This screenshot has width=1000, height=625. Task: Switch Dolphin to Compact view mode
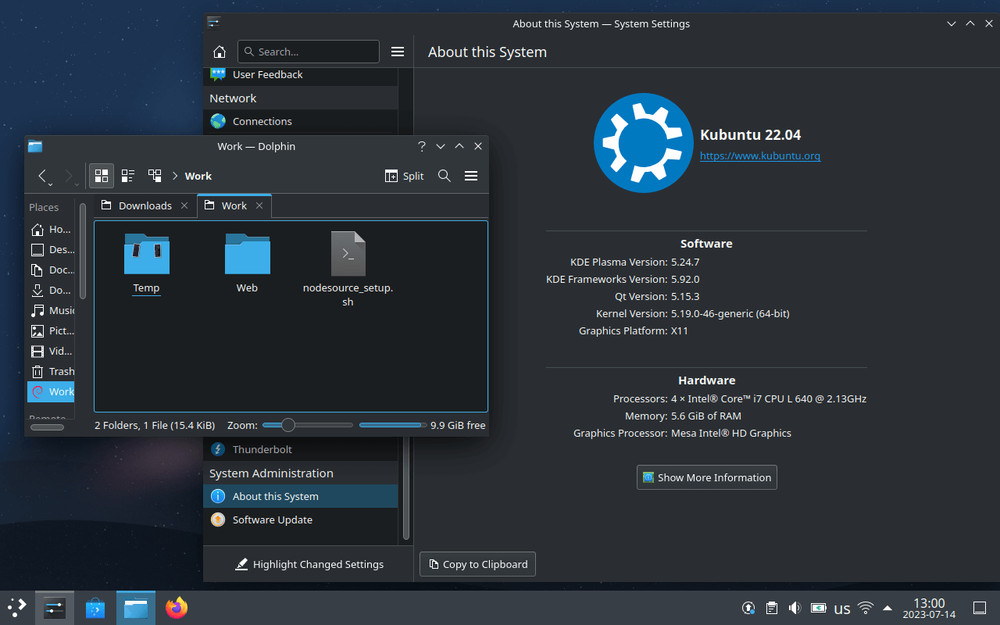coord(128,176)
